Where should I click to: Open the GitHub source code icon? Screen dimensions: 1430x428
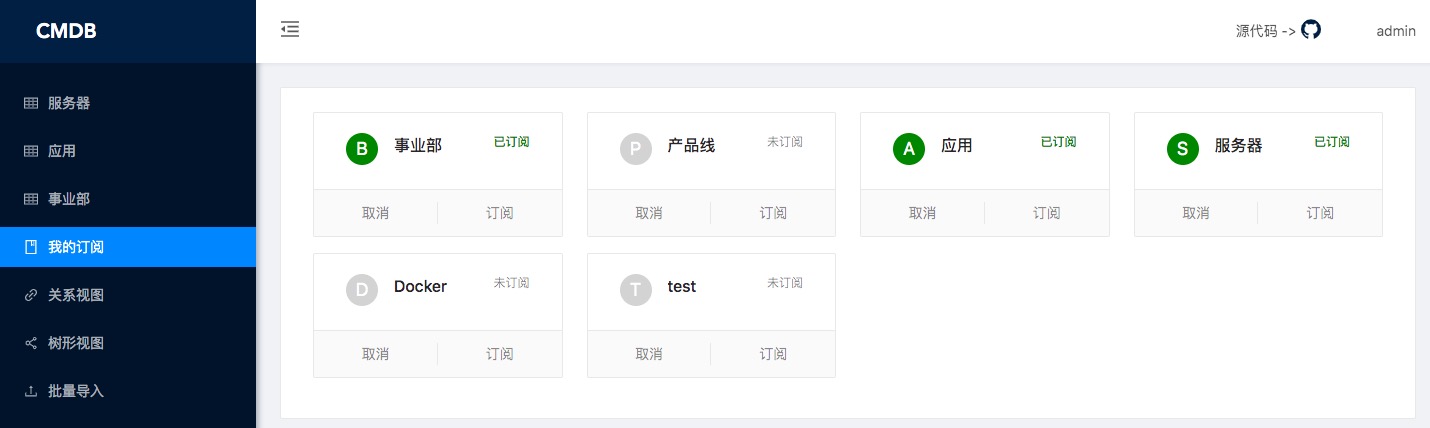pos(1311,30)
